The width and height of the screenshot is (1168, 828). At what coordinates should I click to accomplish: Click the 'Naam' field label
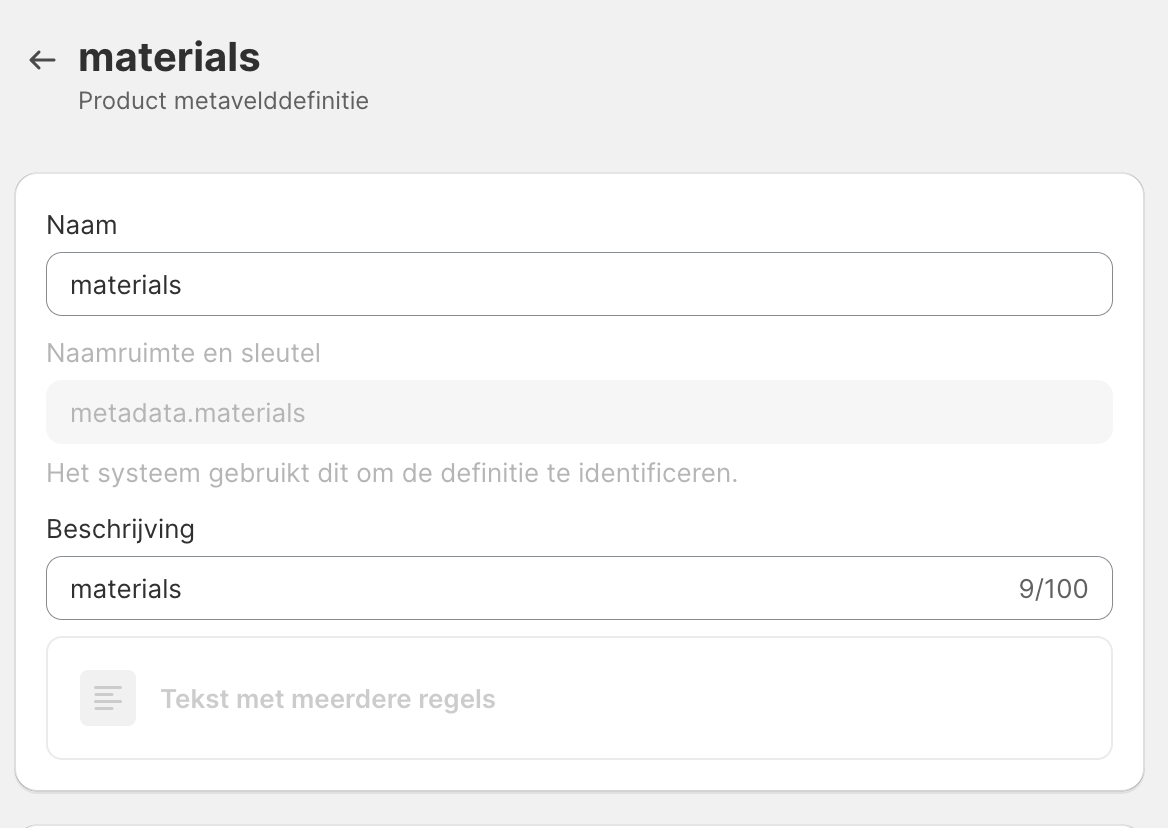pyautogui.click(x=82, y=225)
